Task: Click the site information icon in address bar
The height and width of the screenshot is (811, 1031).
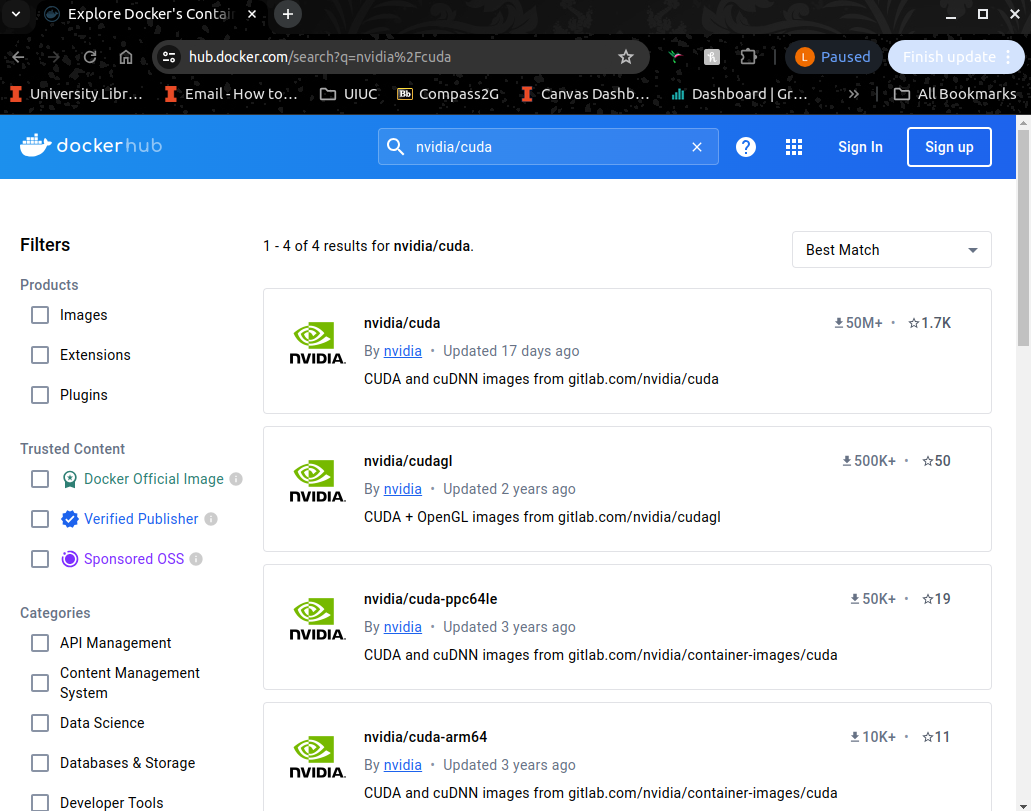Action: (x=169, y=57)
